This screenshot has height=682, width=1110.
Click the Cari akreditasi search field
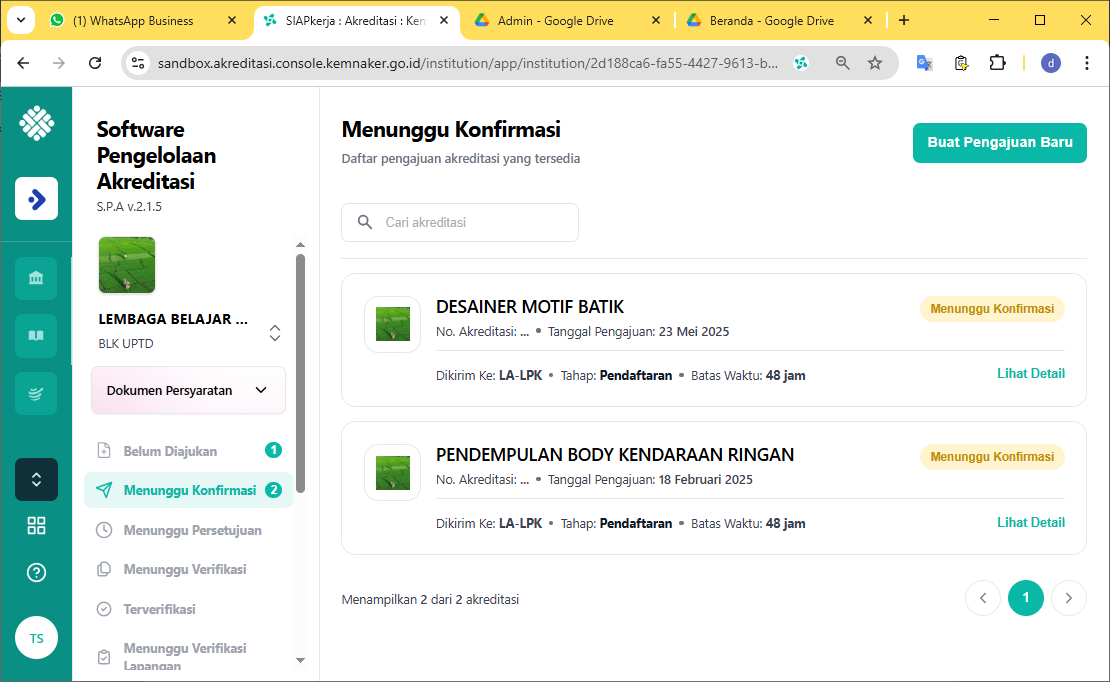coord(460,222)
